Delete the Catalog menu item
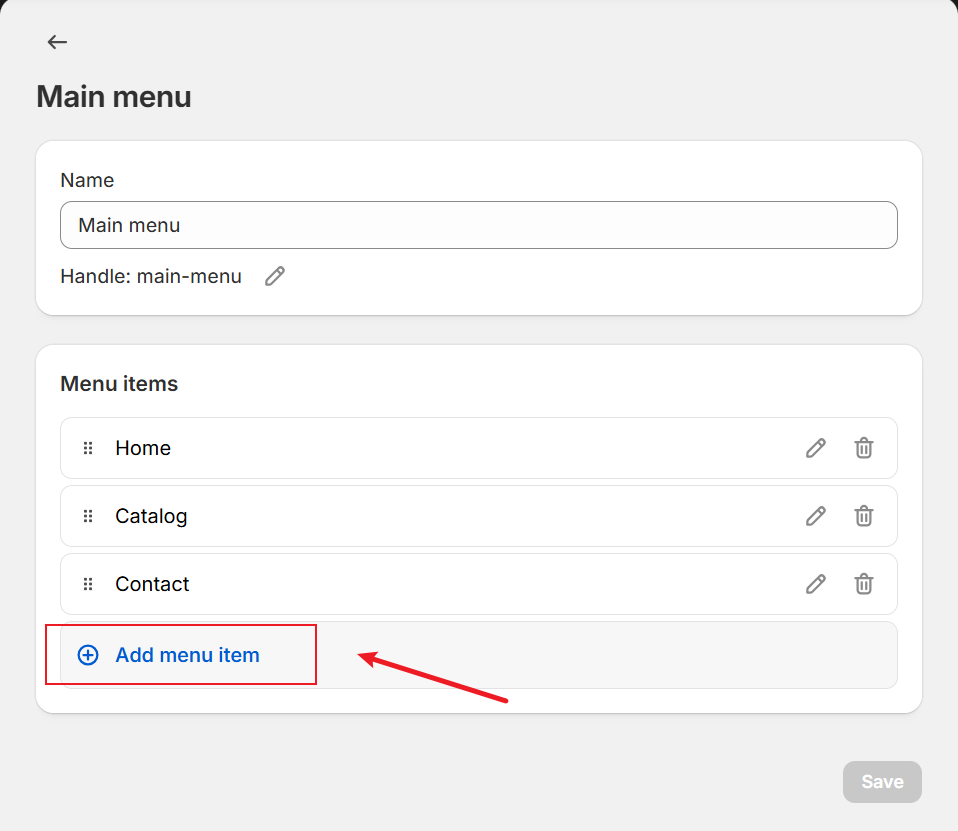Viewport: 958px width, 831px height. click(863, 516)
